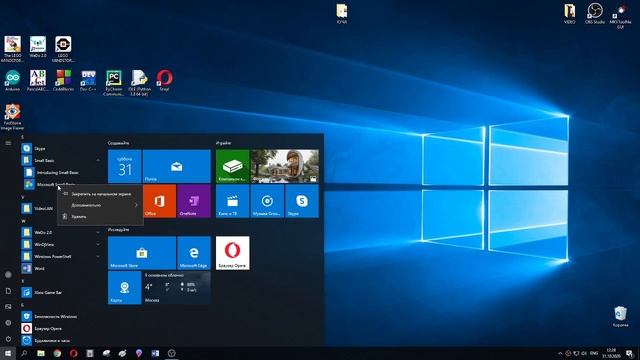This screenshot has width=640, height=360.
Task: Expand Дополнительно submenu arrow
Action: 136,205
